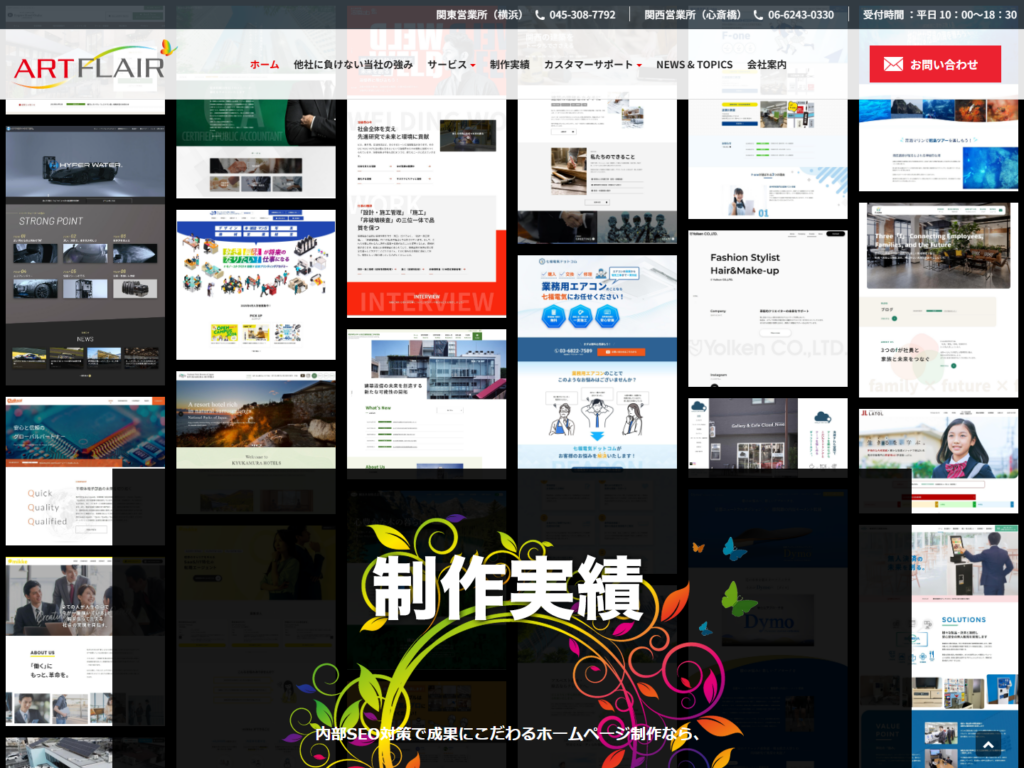Call Kansai office number 06-6243-0330
Viewport: 1024px width, 768px height.
click(800, 15)
